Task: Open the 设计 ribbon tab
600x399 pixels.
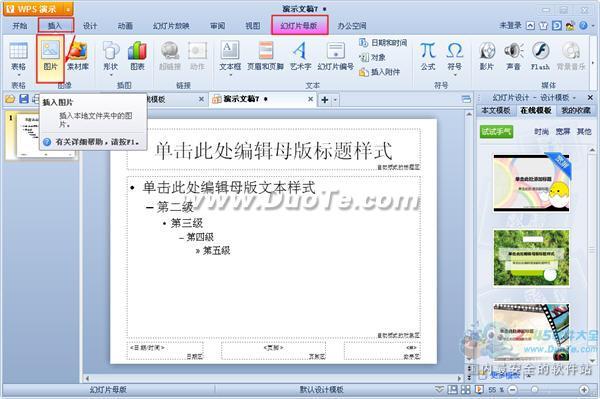Action: click(90, 26)
